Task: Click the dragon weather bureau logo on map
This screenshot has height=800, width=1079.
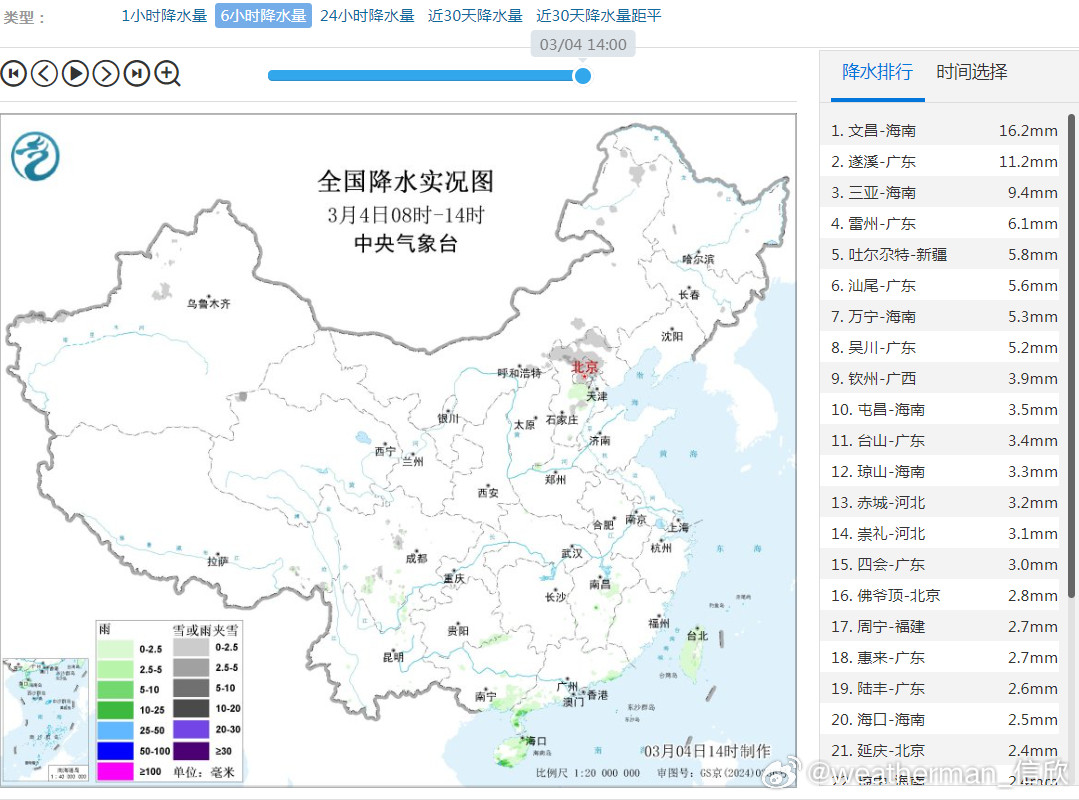Action: tap(36, 156)
